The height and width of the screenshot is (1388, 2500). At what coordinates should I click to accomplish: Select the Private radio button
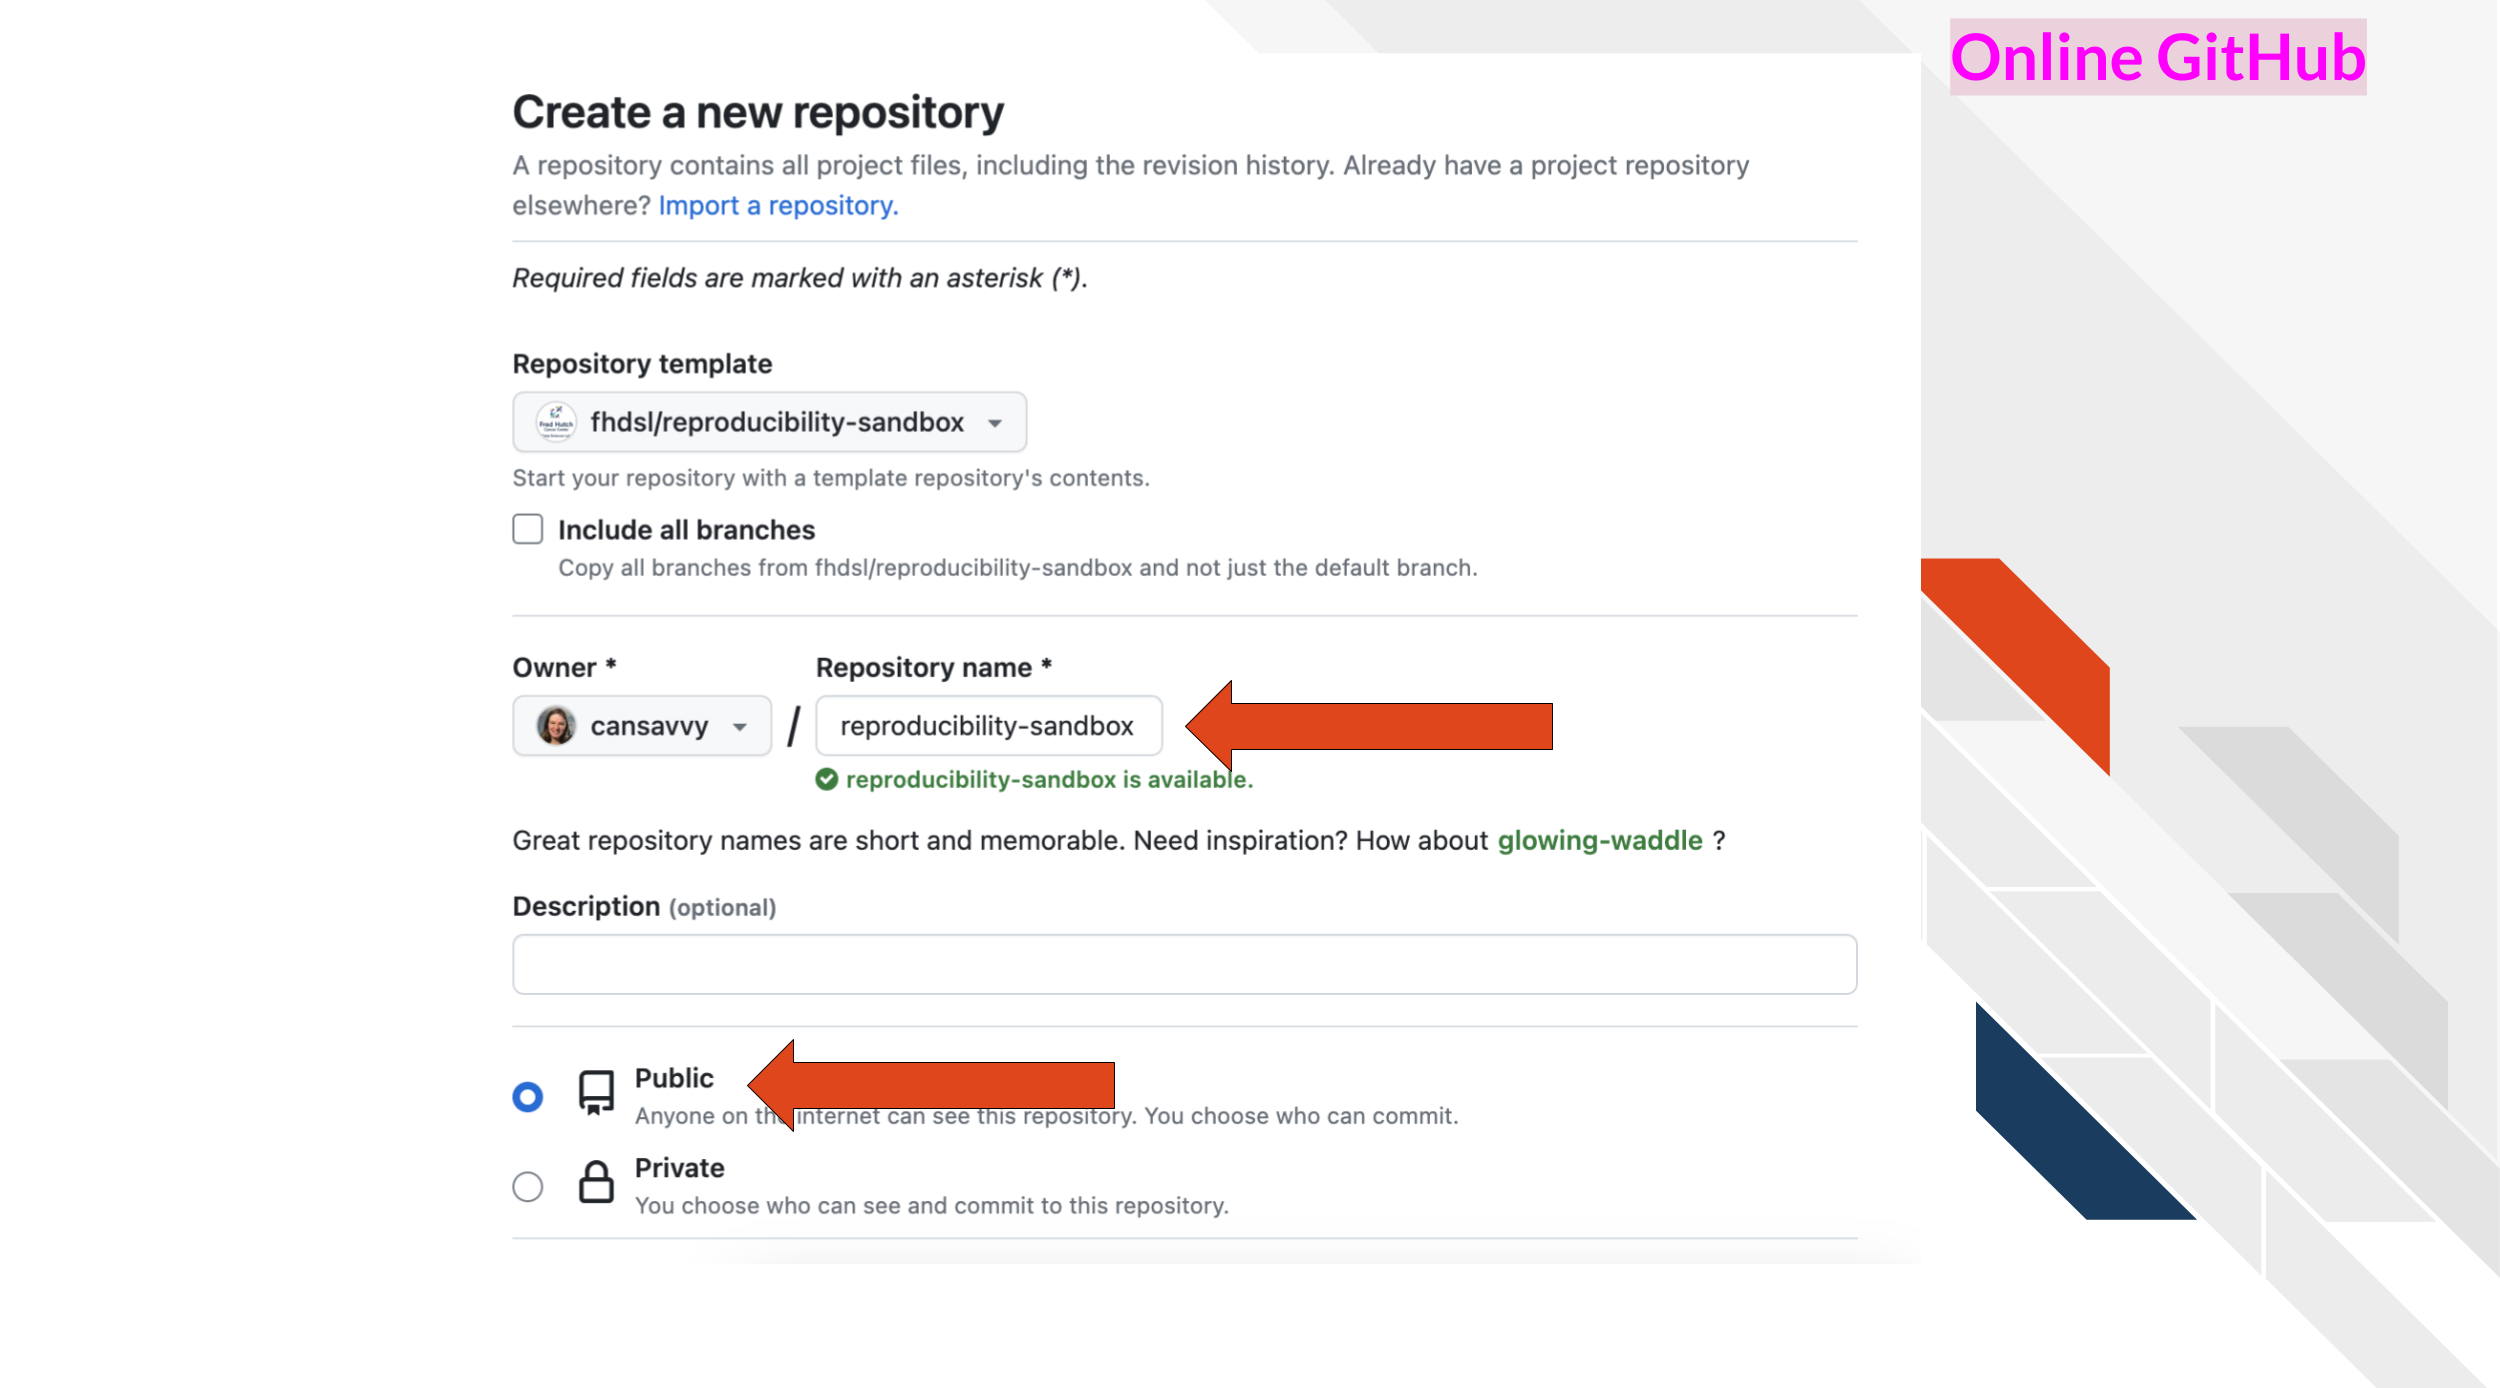(528, 1187)
